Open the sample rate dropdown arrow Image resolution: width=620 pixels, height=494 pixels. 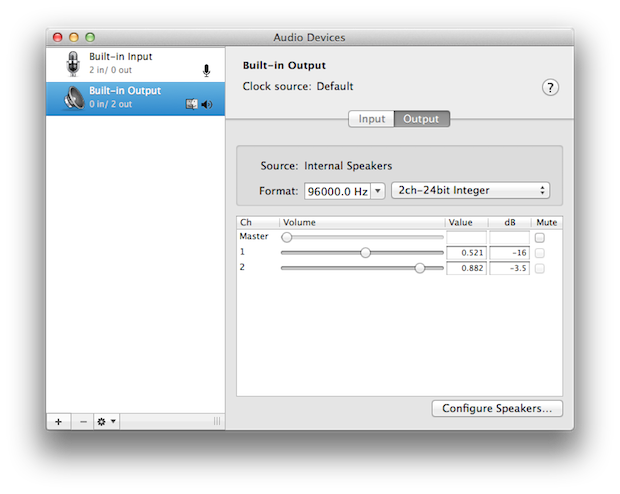click(378, 191)
